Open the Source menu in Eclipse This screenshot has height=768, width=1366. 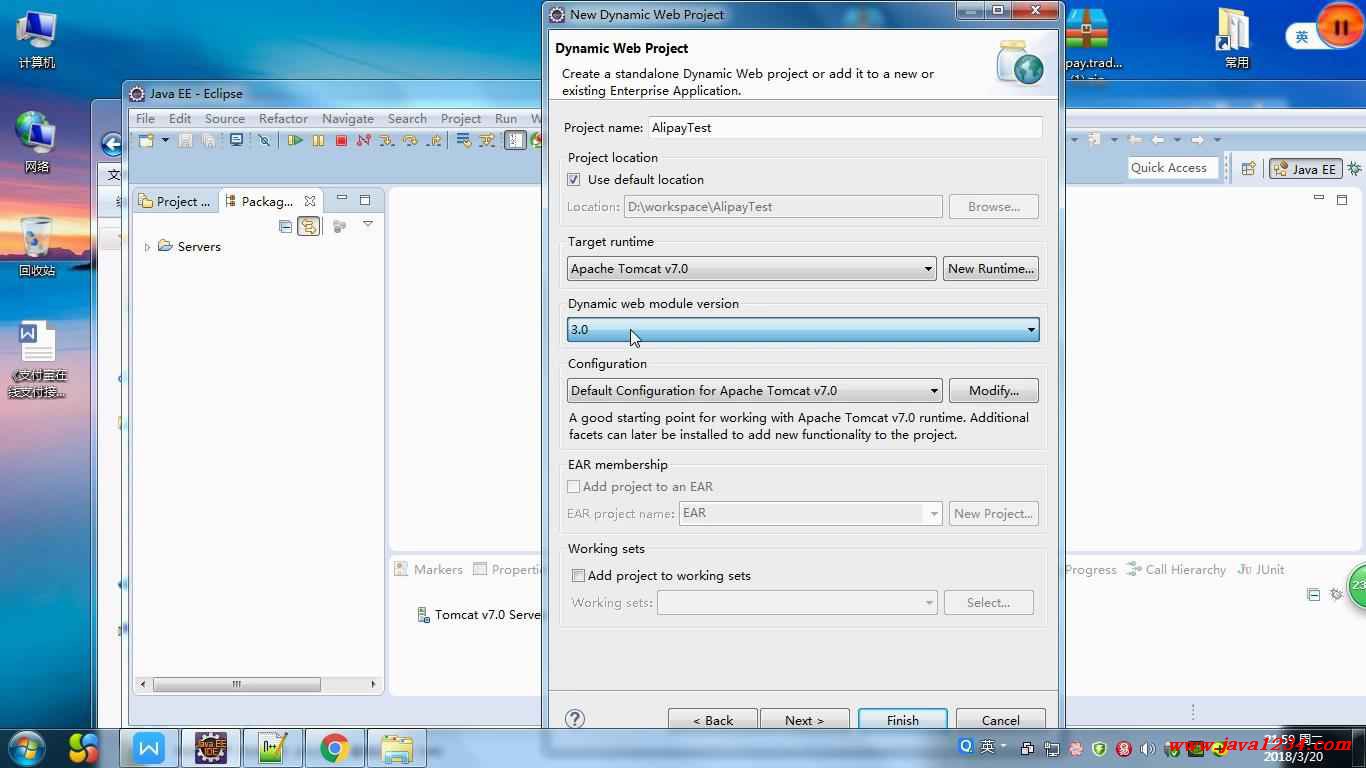(225, 118)
